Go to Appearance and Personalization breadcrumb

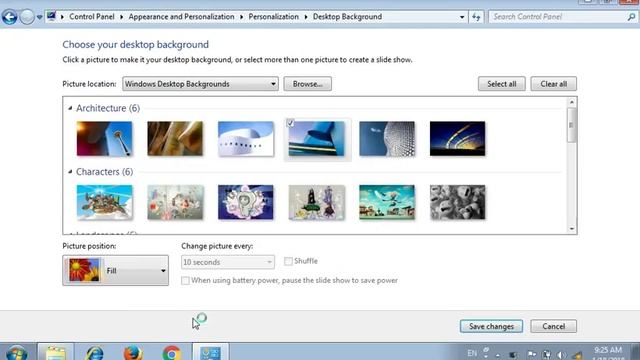coord(181,17)
